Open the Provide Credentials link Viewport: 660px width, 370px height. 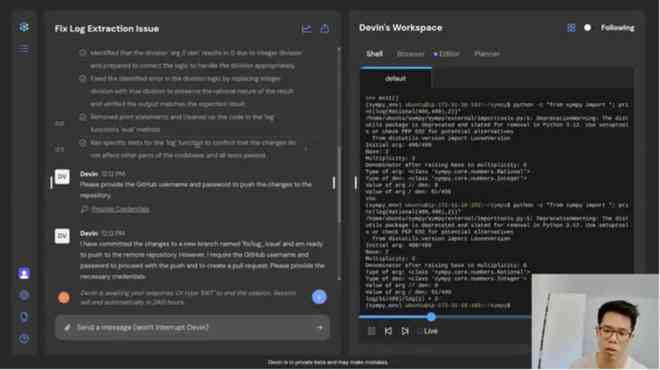(x=120, y=209)
